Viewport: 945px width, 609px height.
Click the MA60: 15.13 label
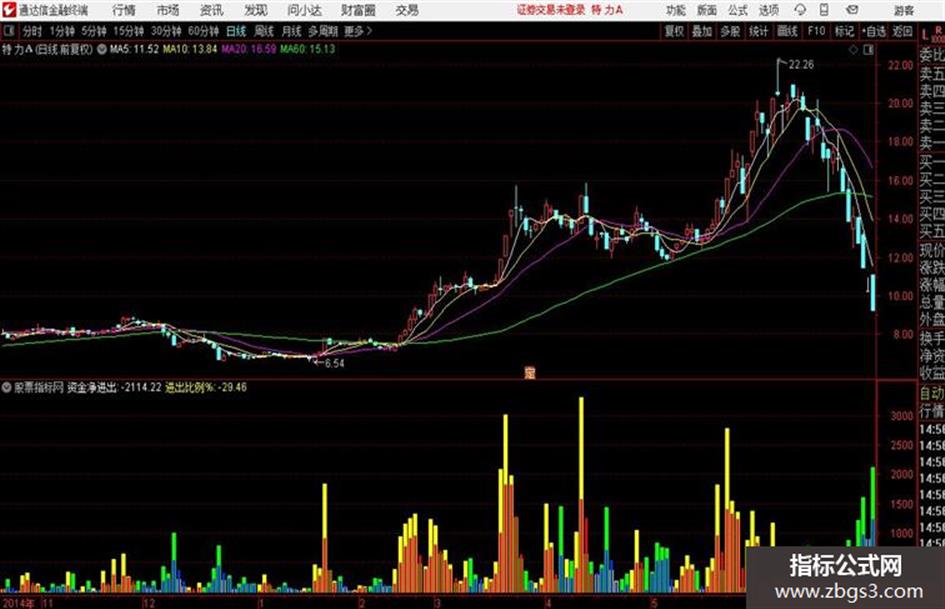pos(307,49)
